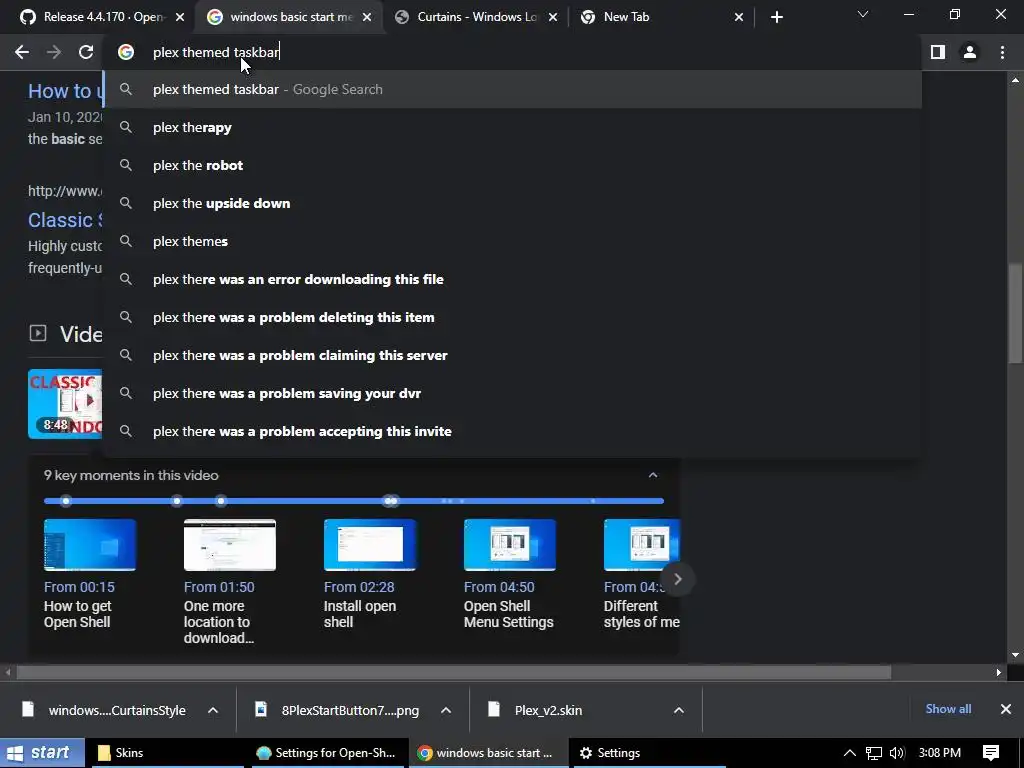Open the Chrome profile icon
Image resolution: width=1024 pixels, height=768 pixels.
click(x=970, y=52)
